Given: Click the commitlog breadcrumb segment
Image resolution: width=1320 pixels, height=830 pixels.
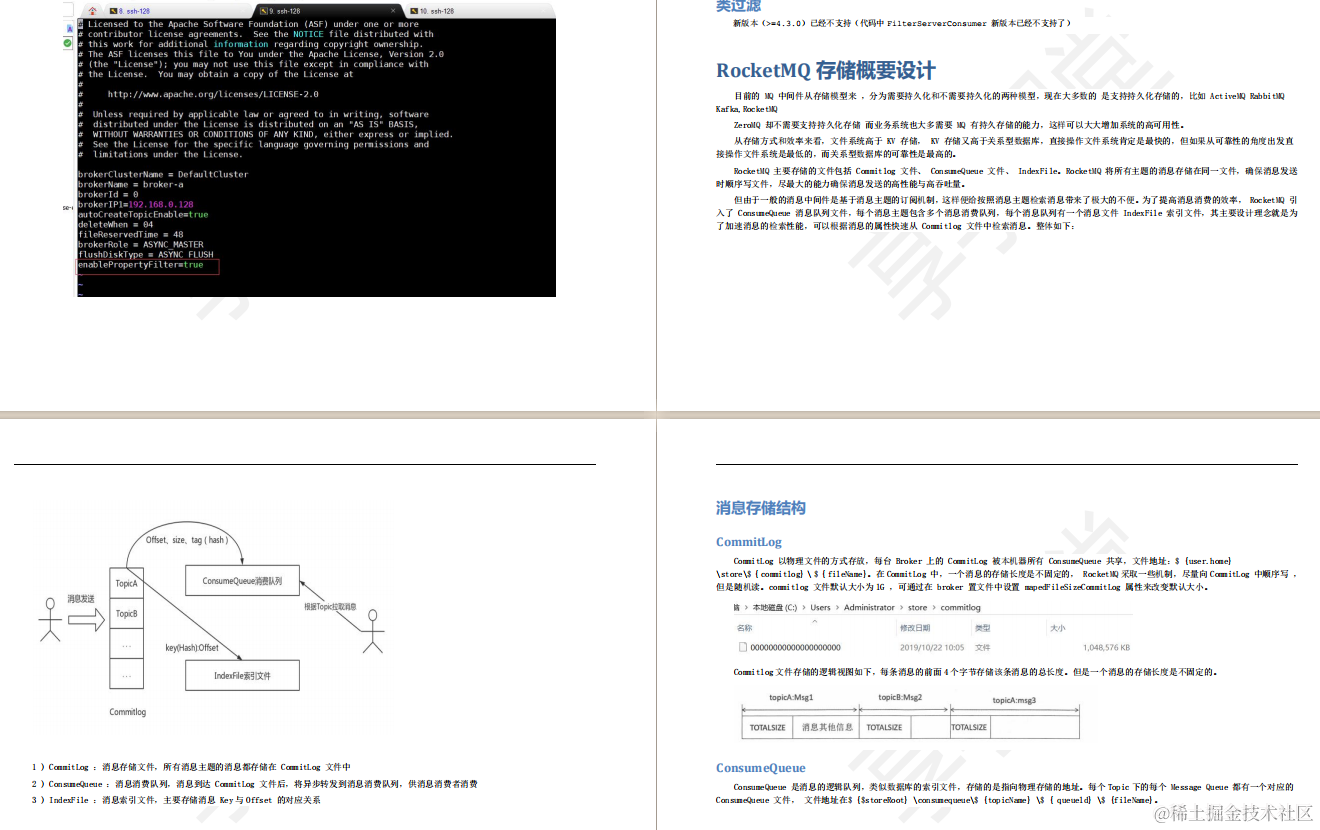Looking at the screenshot, I should (x=961, y=607).
